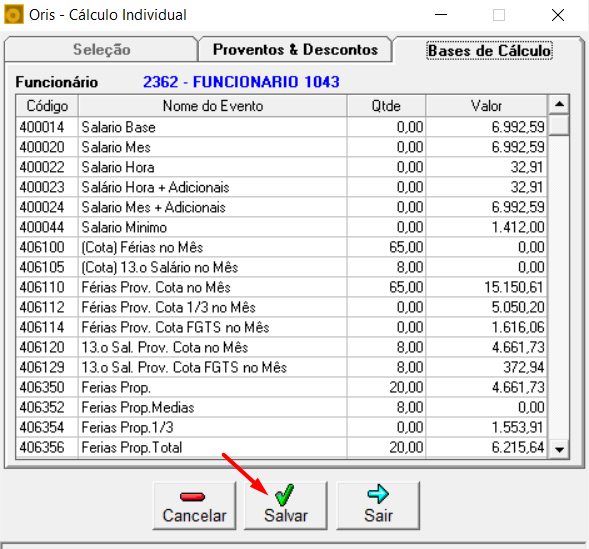This screenshot has width=589, height=549.
Task: Select (Cota) 13.o Salário no Mês row
Action: coord(281,267)
